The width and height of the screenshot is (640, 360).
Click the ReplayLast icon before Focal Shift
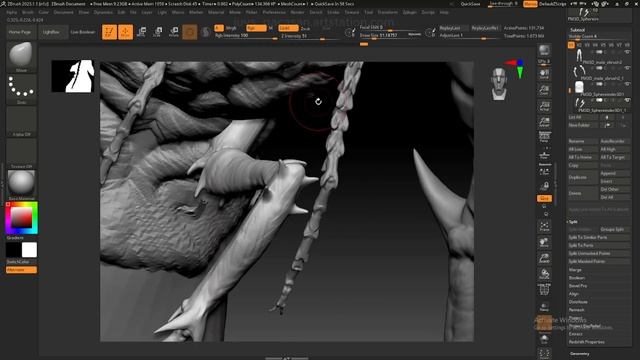350,32
